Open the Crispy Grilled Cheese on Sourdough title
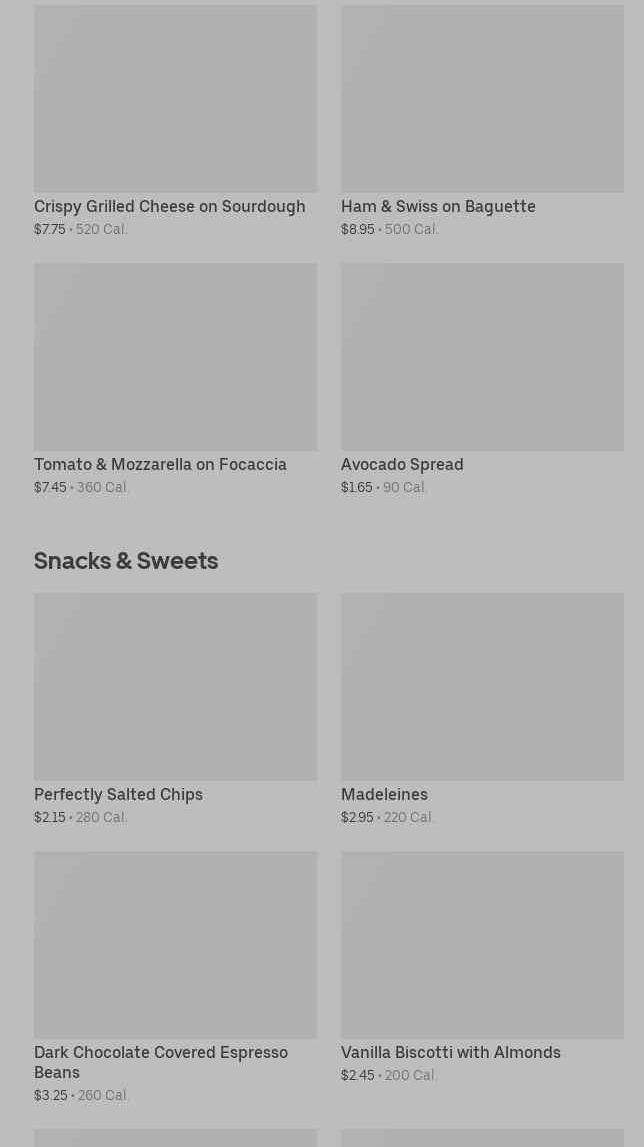The height and width of the screenshot is (1147, 644). coord(169,206)
